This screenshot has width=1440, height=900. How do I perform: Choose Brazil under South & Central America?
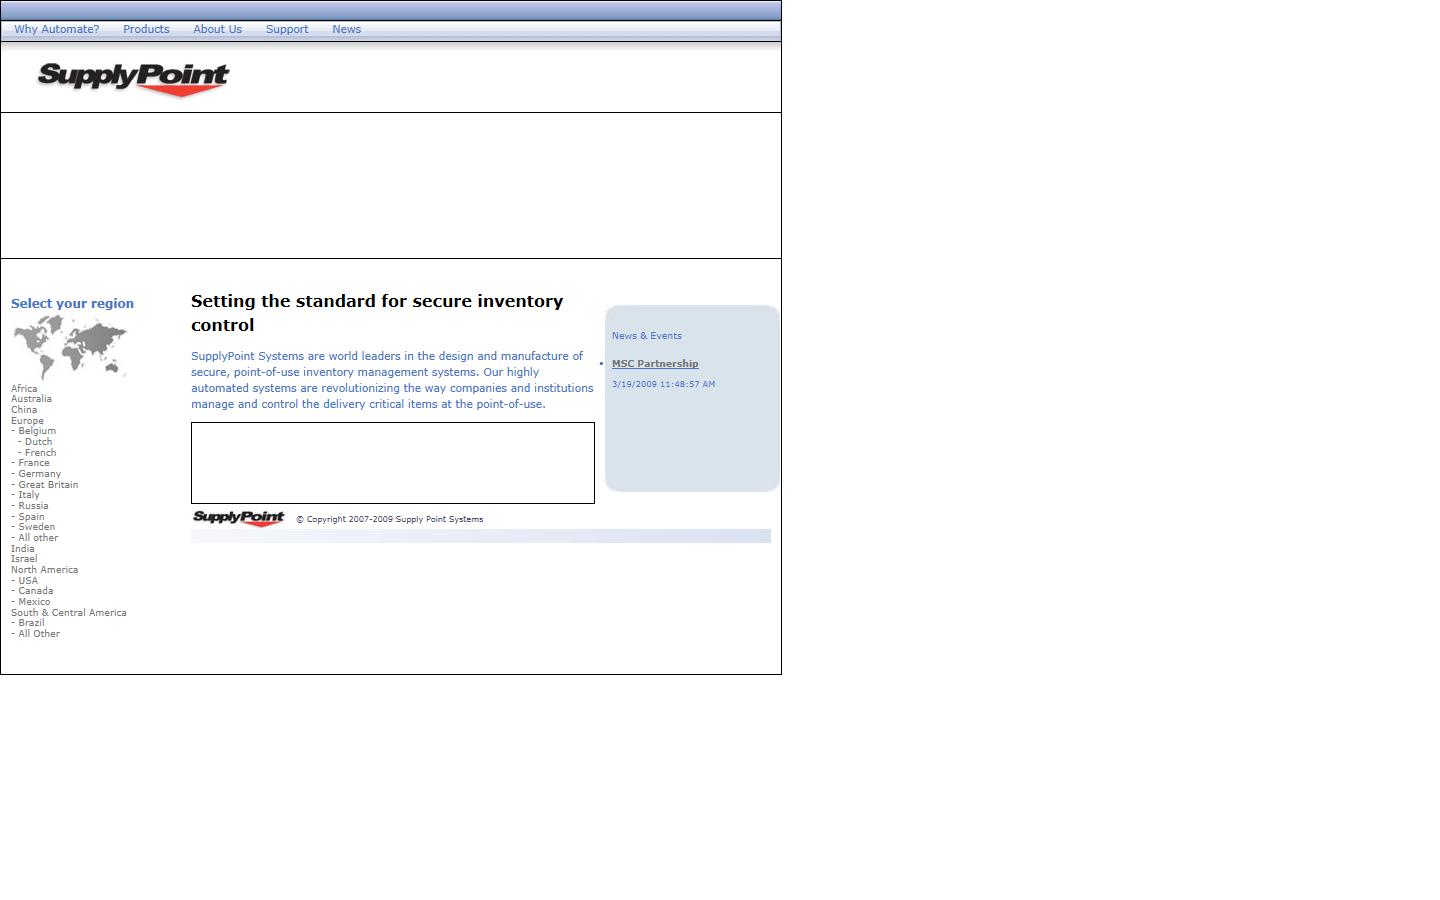click(31, 623)
